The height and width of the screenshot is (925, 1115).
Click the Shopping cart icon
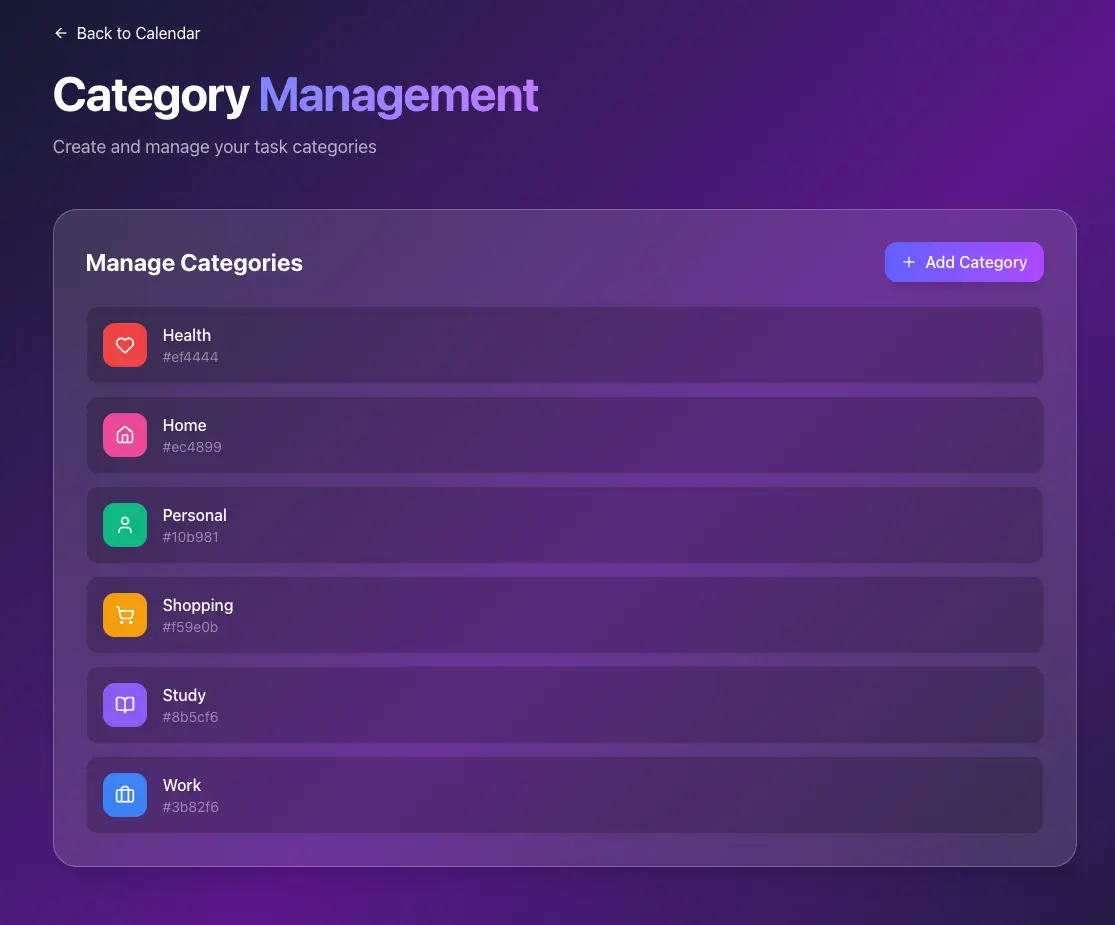[124, 615]
